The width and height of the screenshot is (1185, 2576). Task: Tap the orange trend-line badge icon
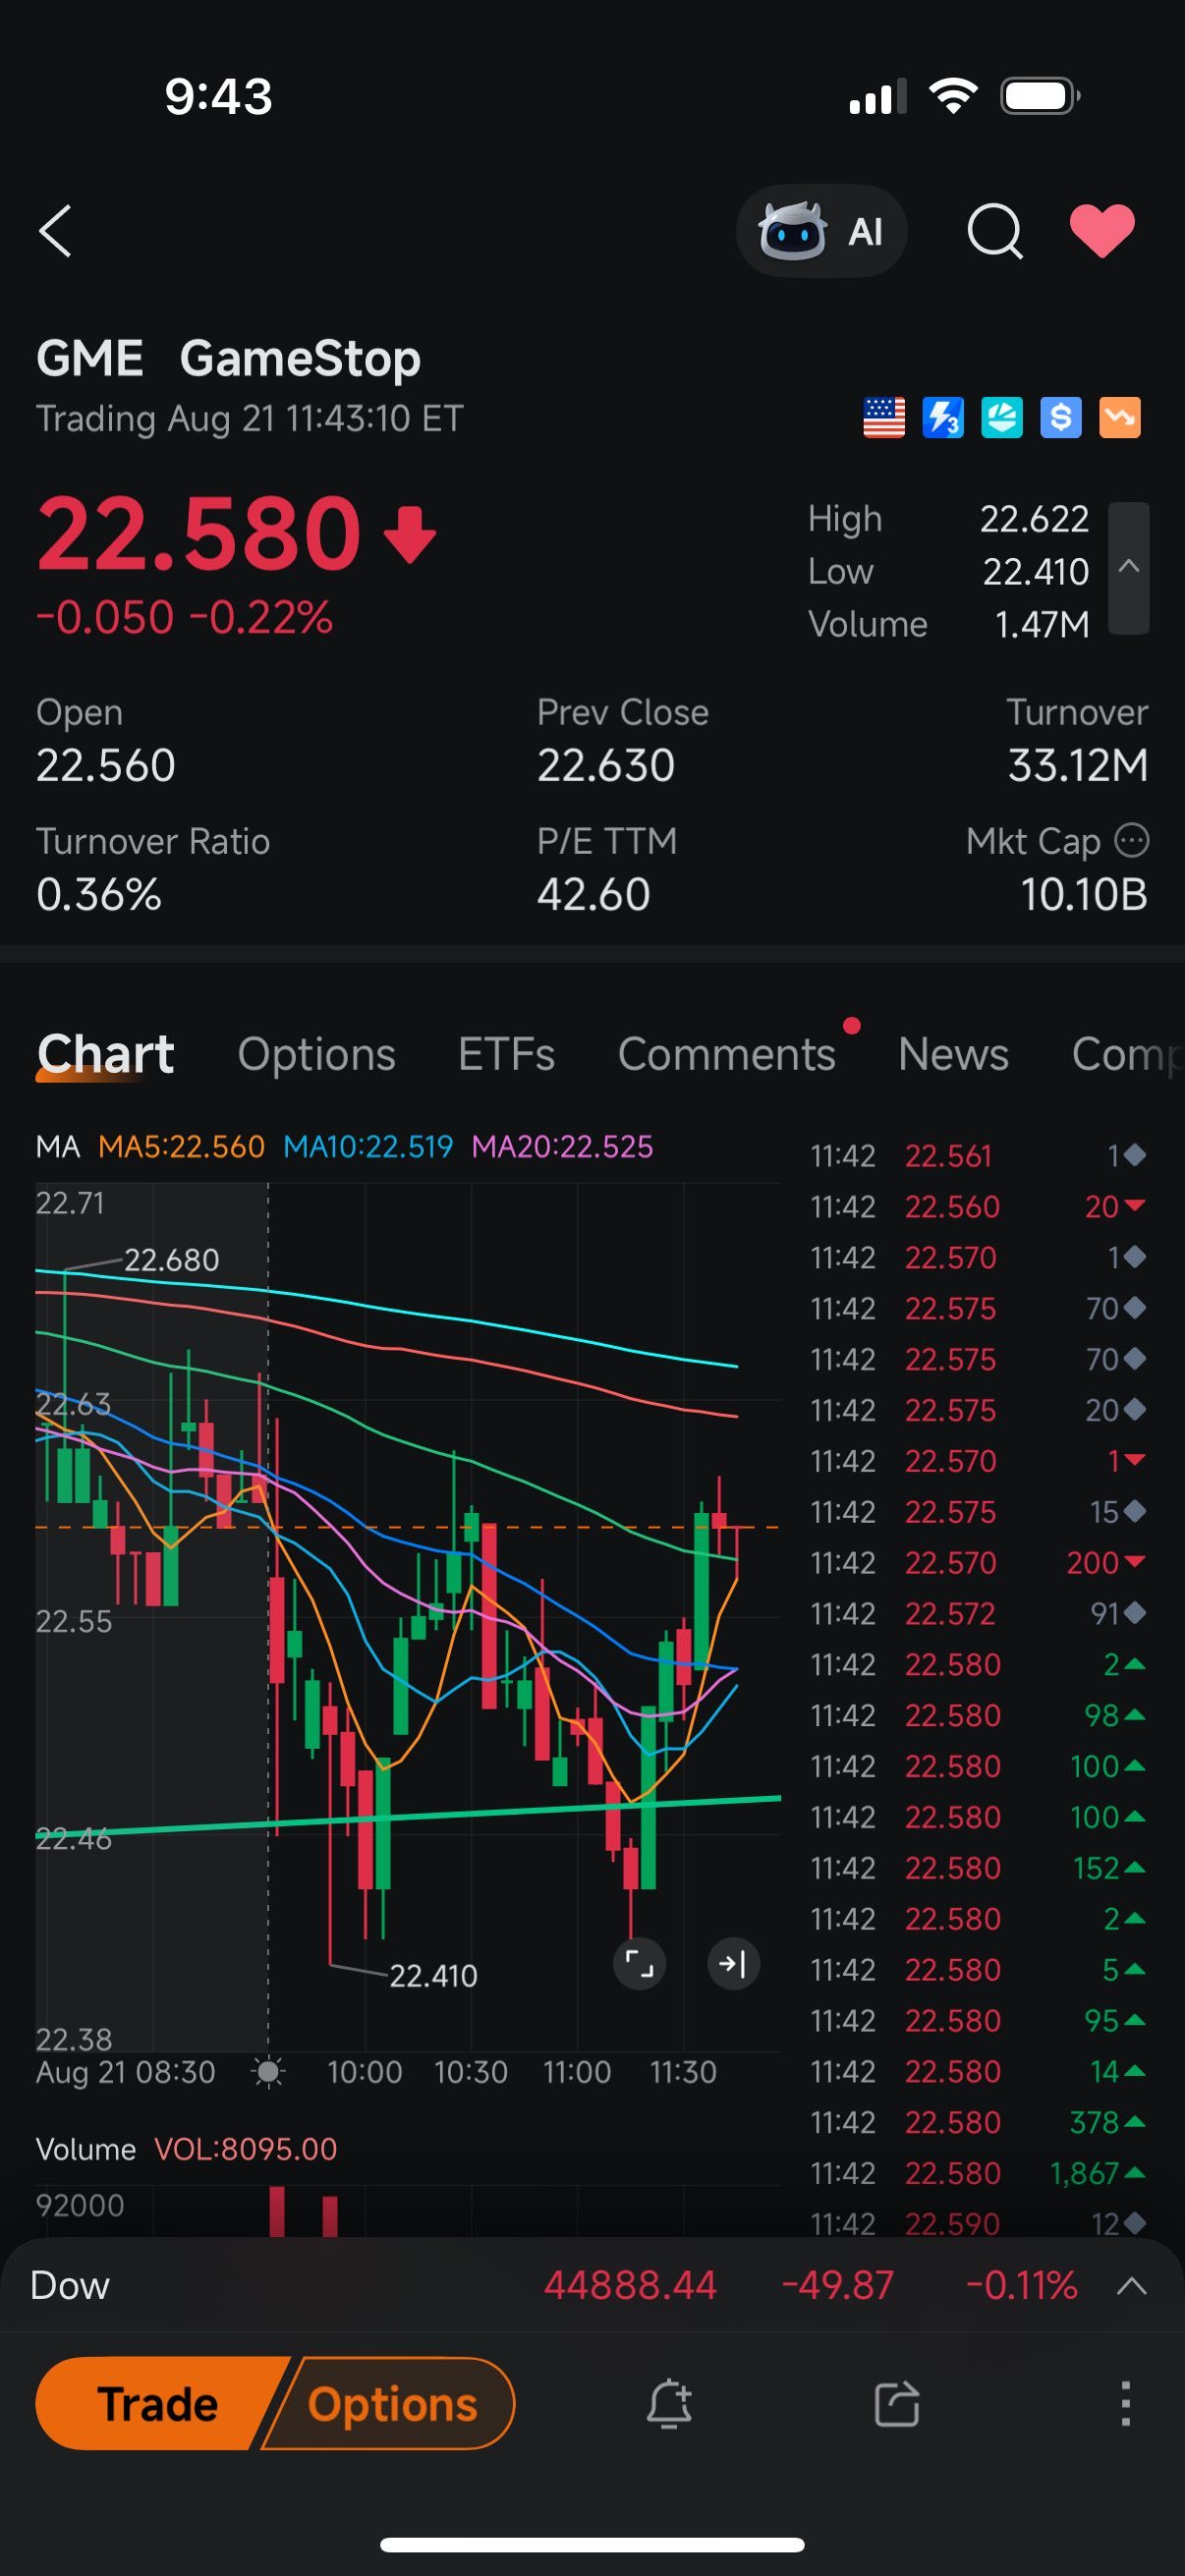click(1120, 418)
